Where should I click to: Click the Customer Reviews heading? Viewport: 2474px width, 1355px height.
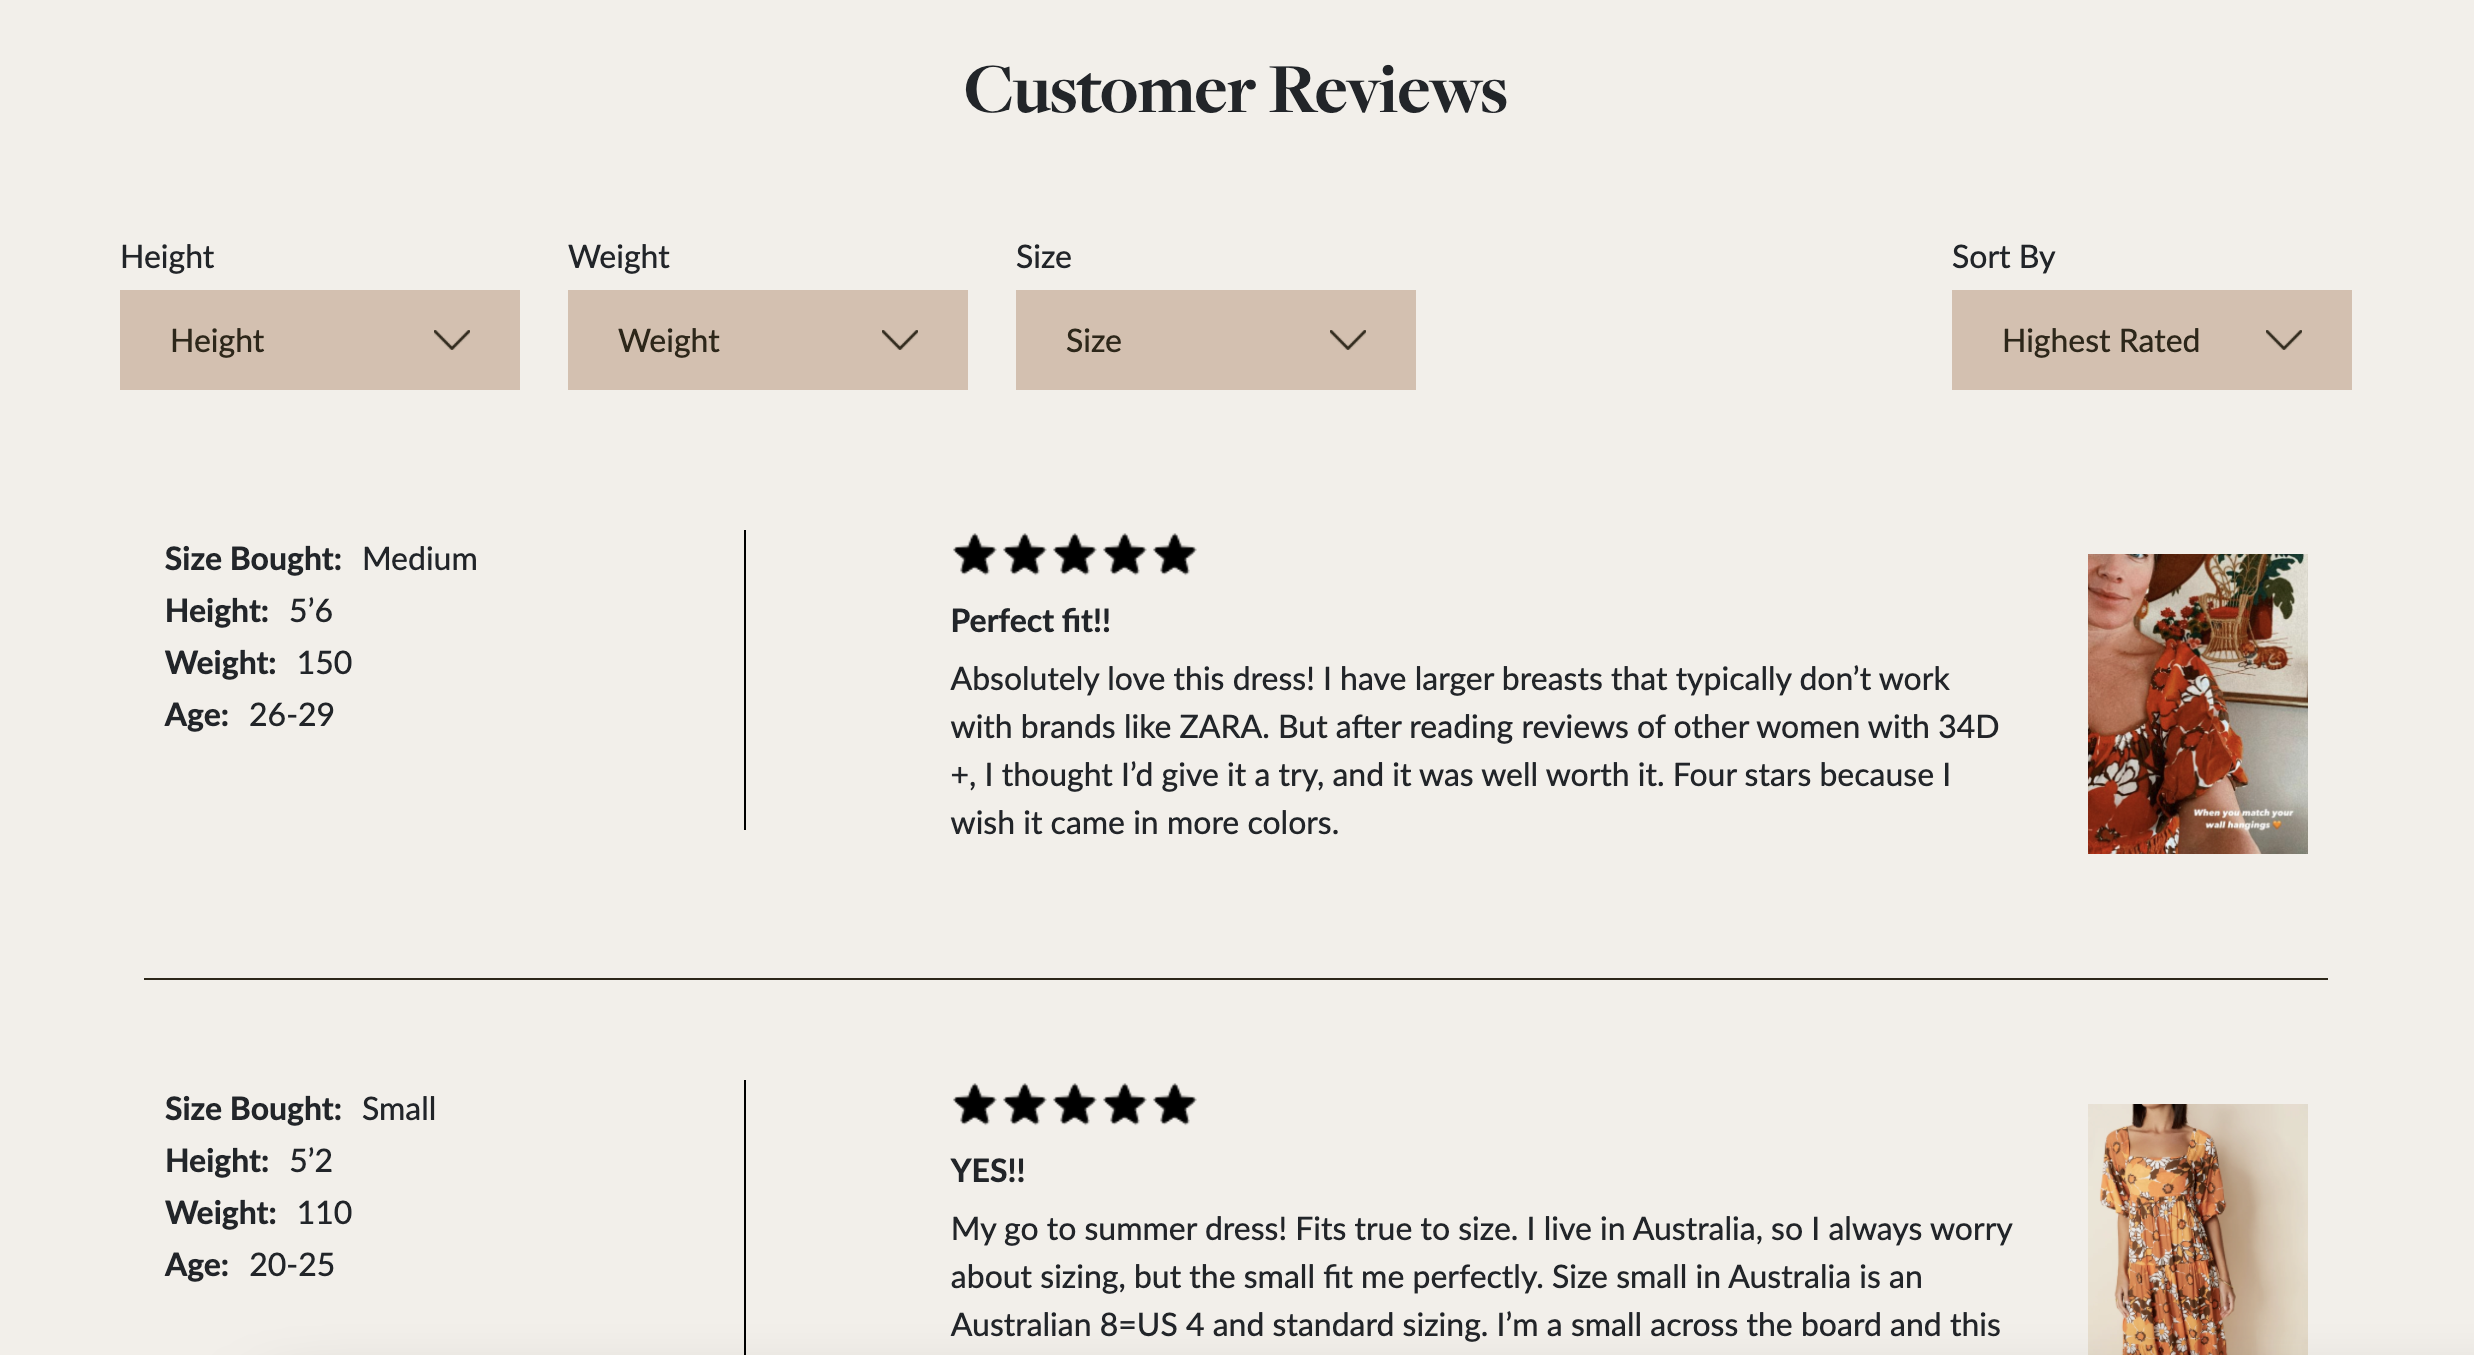pyautogui.click(x=1236, y=90)
